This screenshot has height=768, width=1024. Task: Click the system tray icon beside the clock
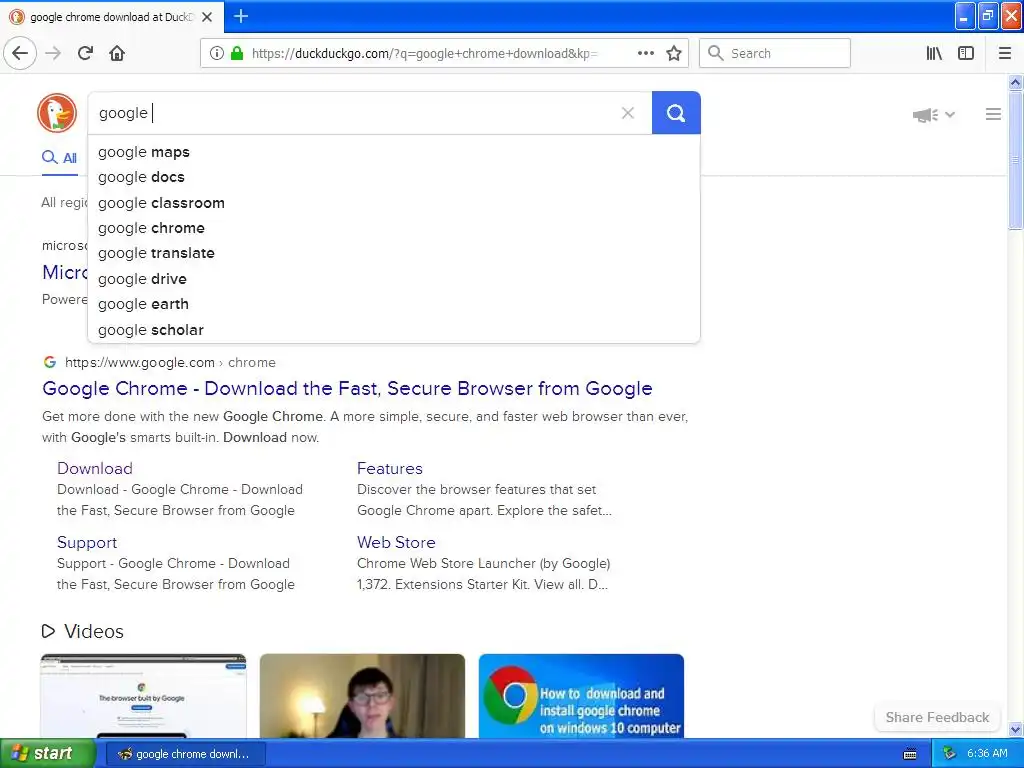click(x=949, y=754)
